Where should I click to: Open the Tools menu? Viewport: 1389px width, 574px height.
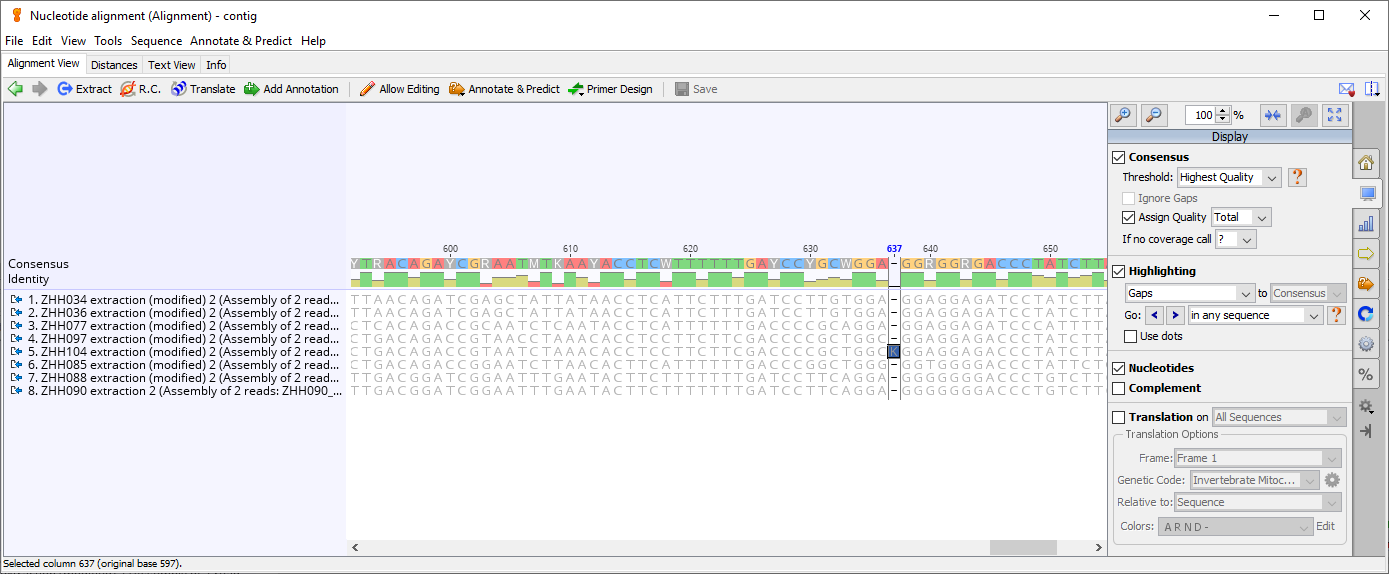(108, 41)
